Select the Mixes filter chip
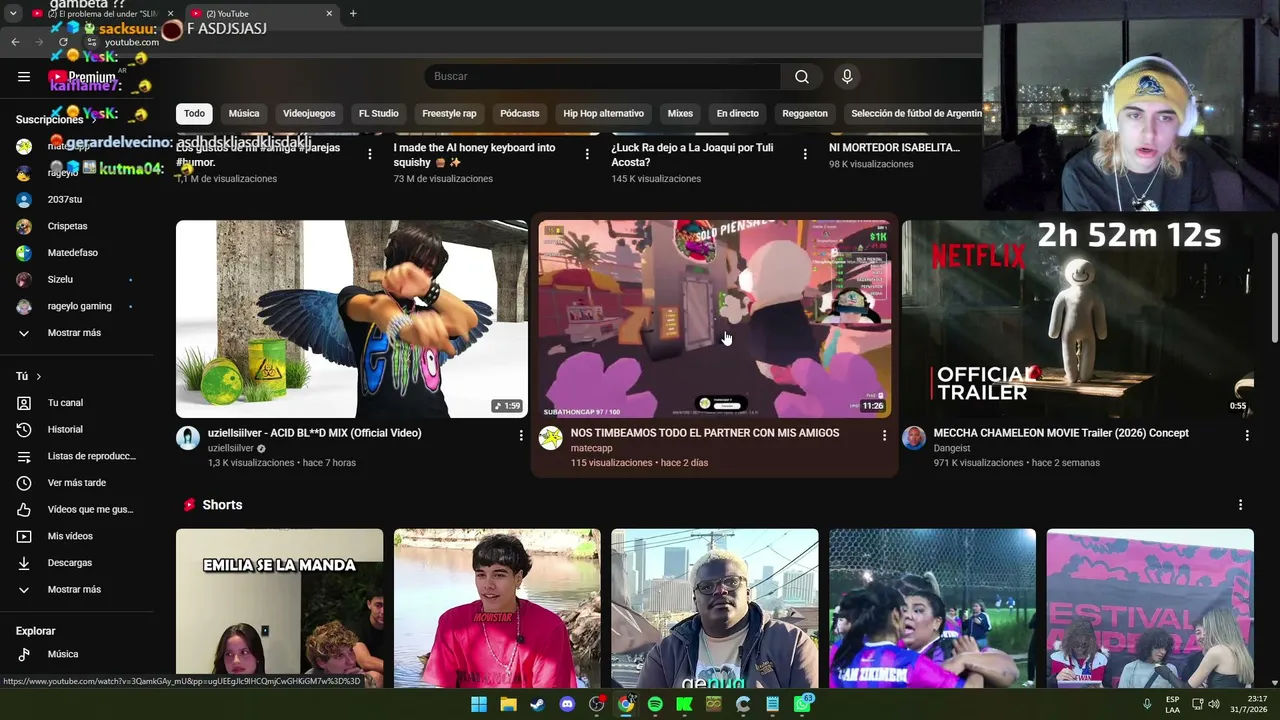Image resolution: width=1280 pixels, height=720 pixels. coord(680,114)
